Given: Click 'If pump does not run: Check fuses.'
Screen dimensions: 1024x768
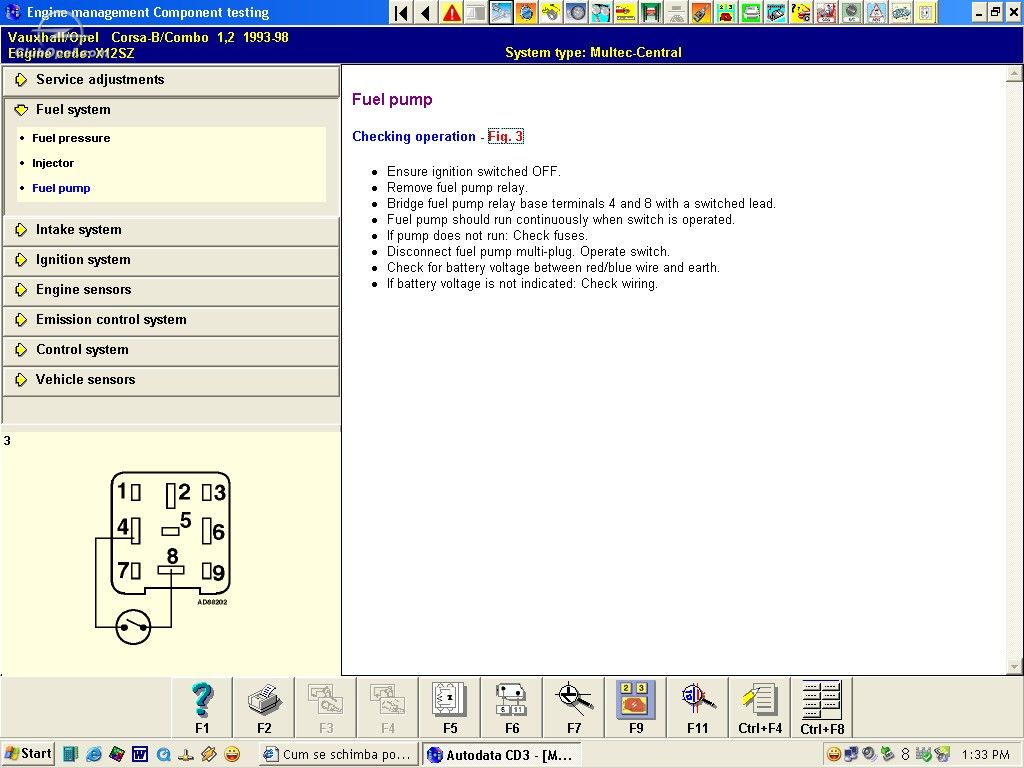Looking at the screenshot, I should (x=487, y=235).
